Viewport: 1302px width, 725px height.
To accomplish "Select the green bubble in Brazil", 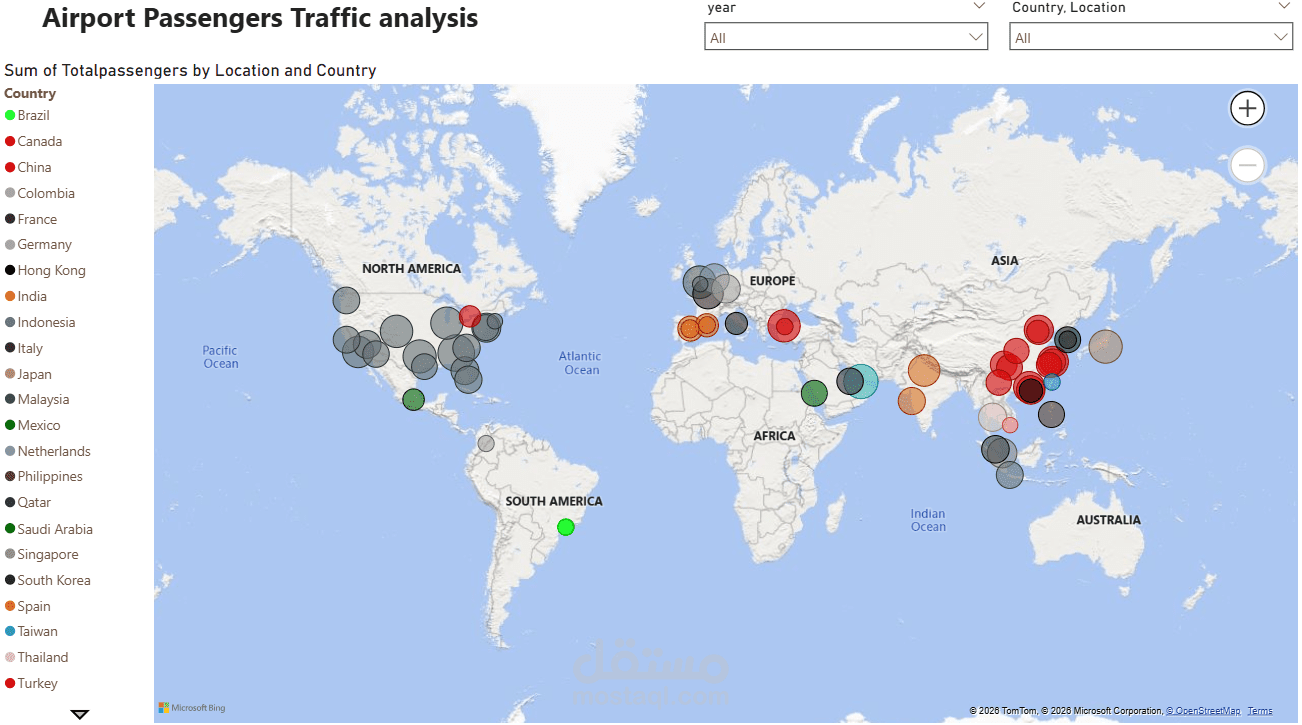I will click(x=565, y=527).
